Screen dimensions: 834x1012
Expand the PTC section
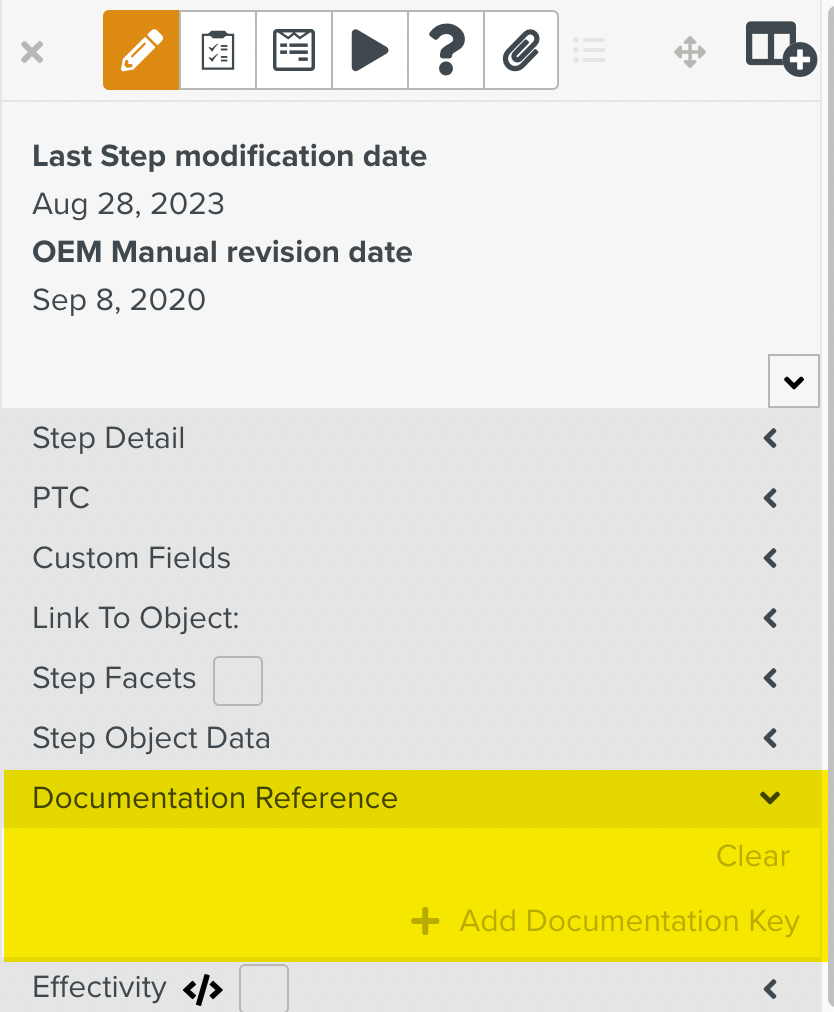tap(412, 498)
